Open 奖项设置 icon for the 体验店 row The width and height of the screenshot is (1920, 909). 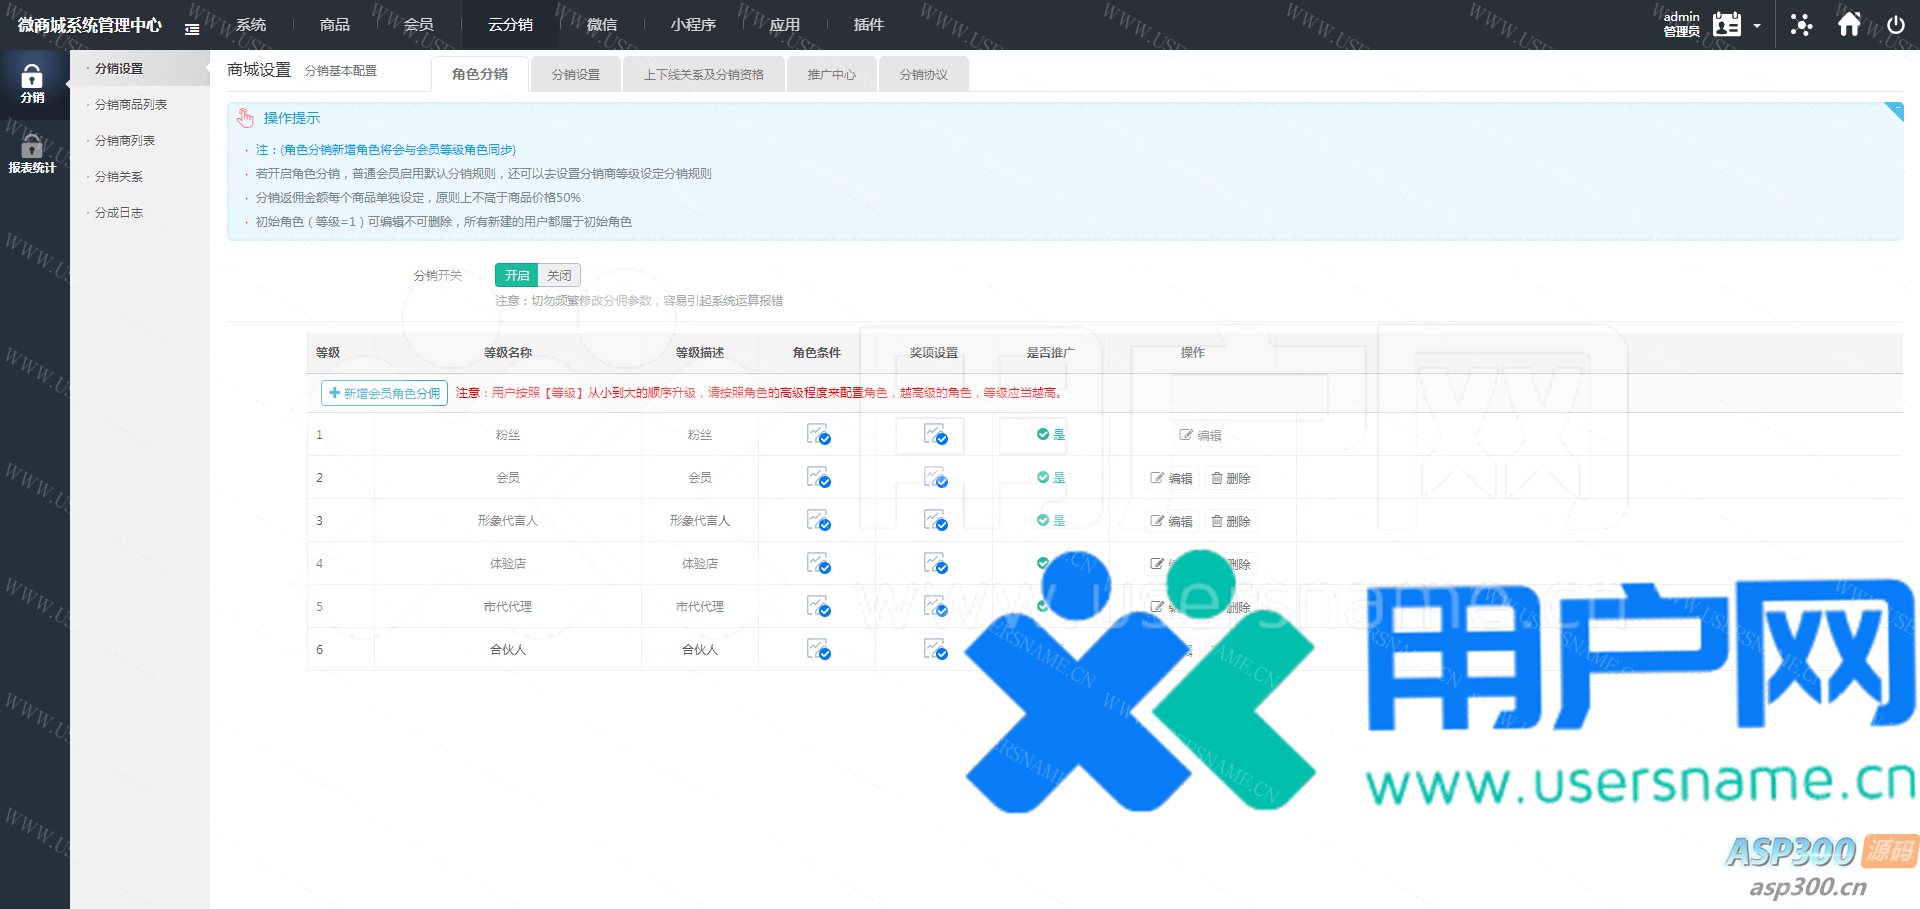click(935, 563)
